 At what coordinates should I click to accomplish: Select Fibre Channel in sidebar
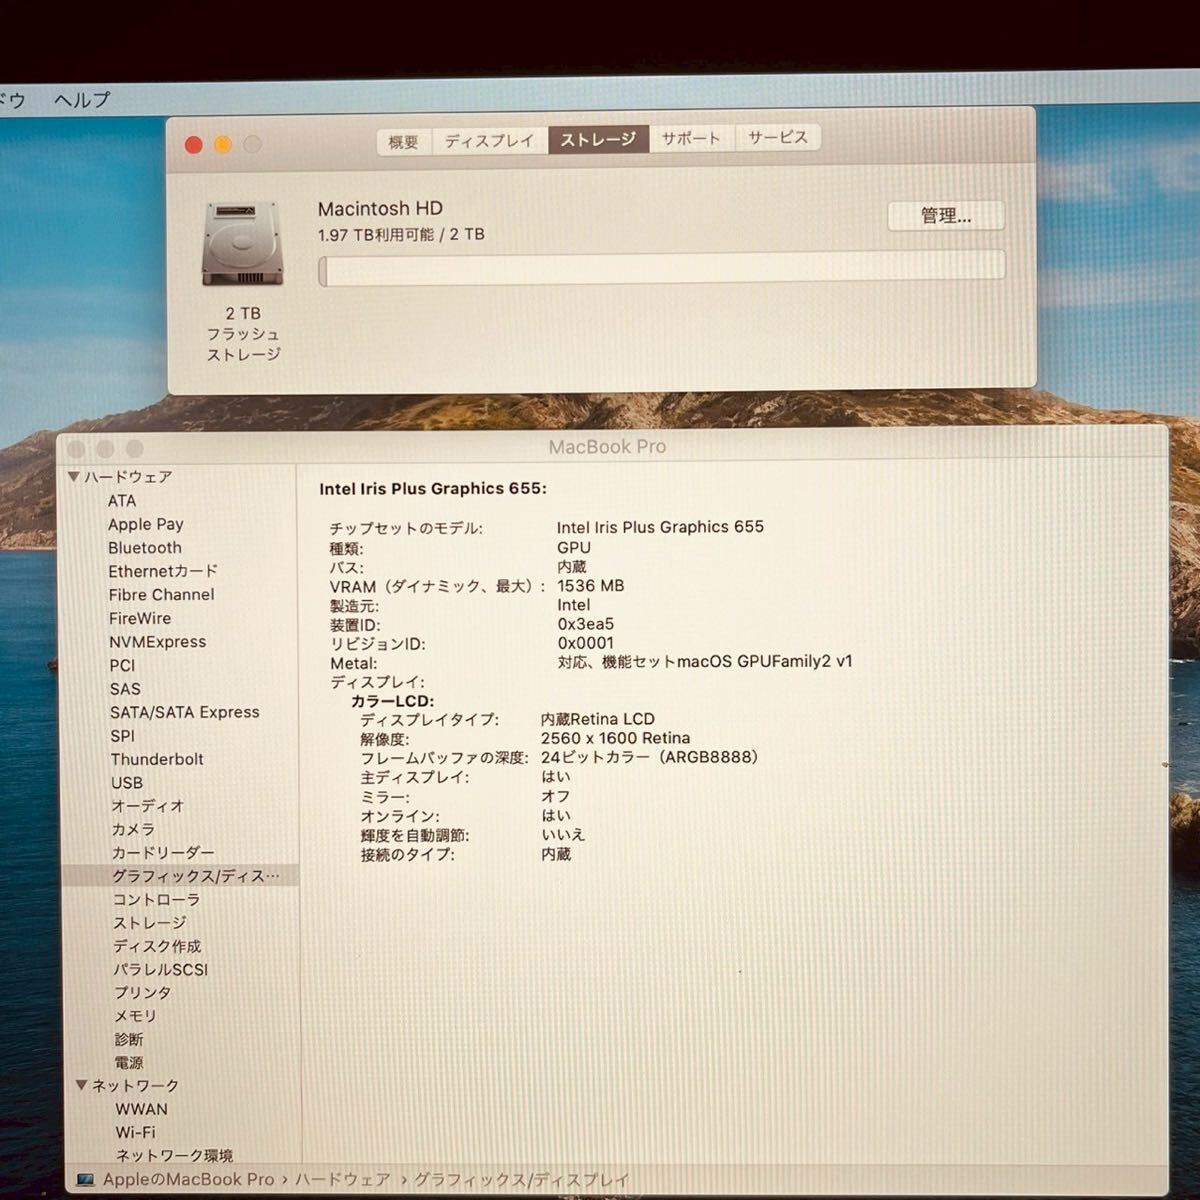pos(161,595)
